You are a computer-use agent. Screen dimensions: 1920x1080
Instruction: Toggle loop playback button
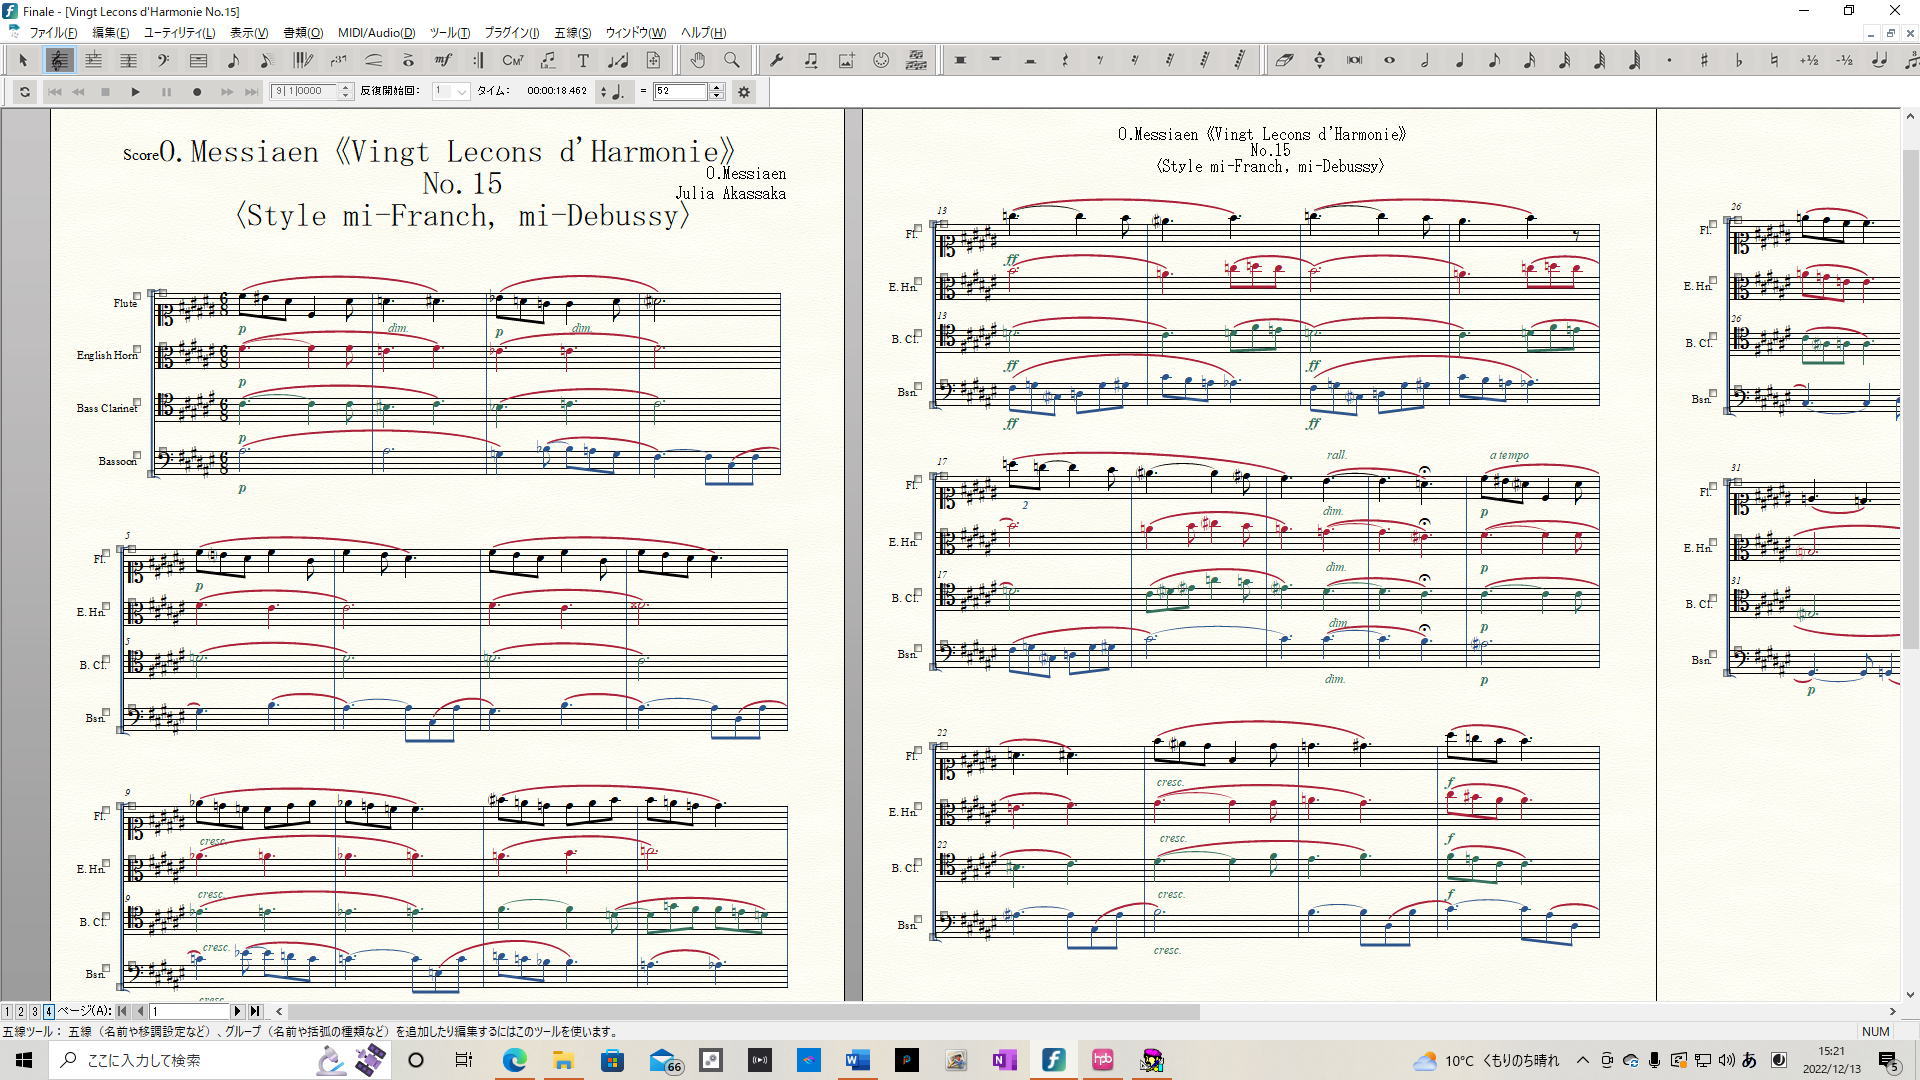pyautogui.click(x=24, y=92)
